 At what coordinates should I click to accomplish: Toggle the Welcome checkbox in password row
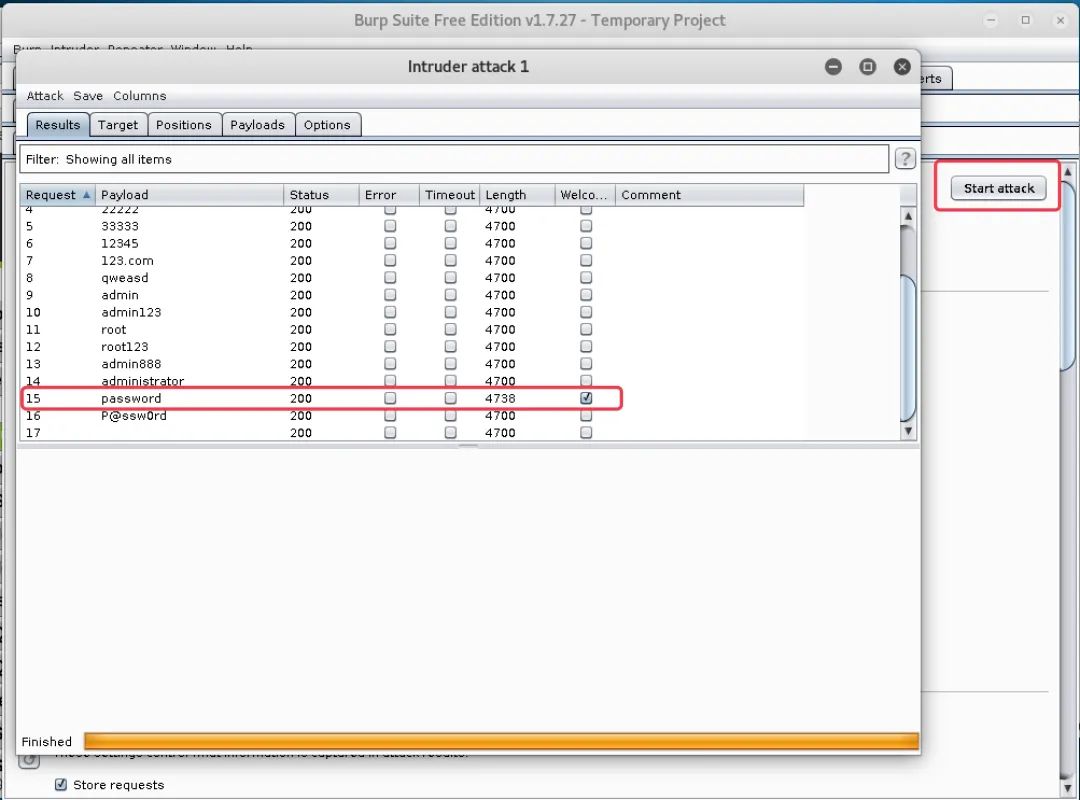pyautogui.click(x=586, y=398)
